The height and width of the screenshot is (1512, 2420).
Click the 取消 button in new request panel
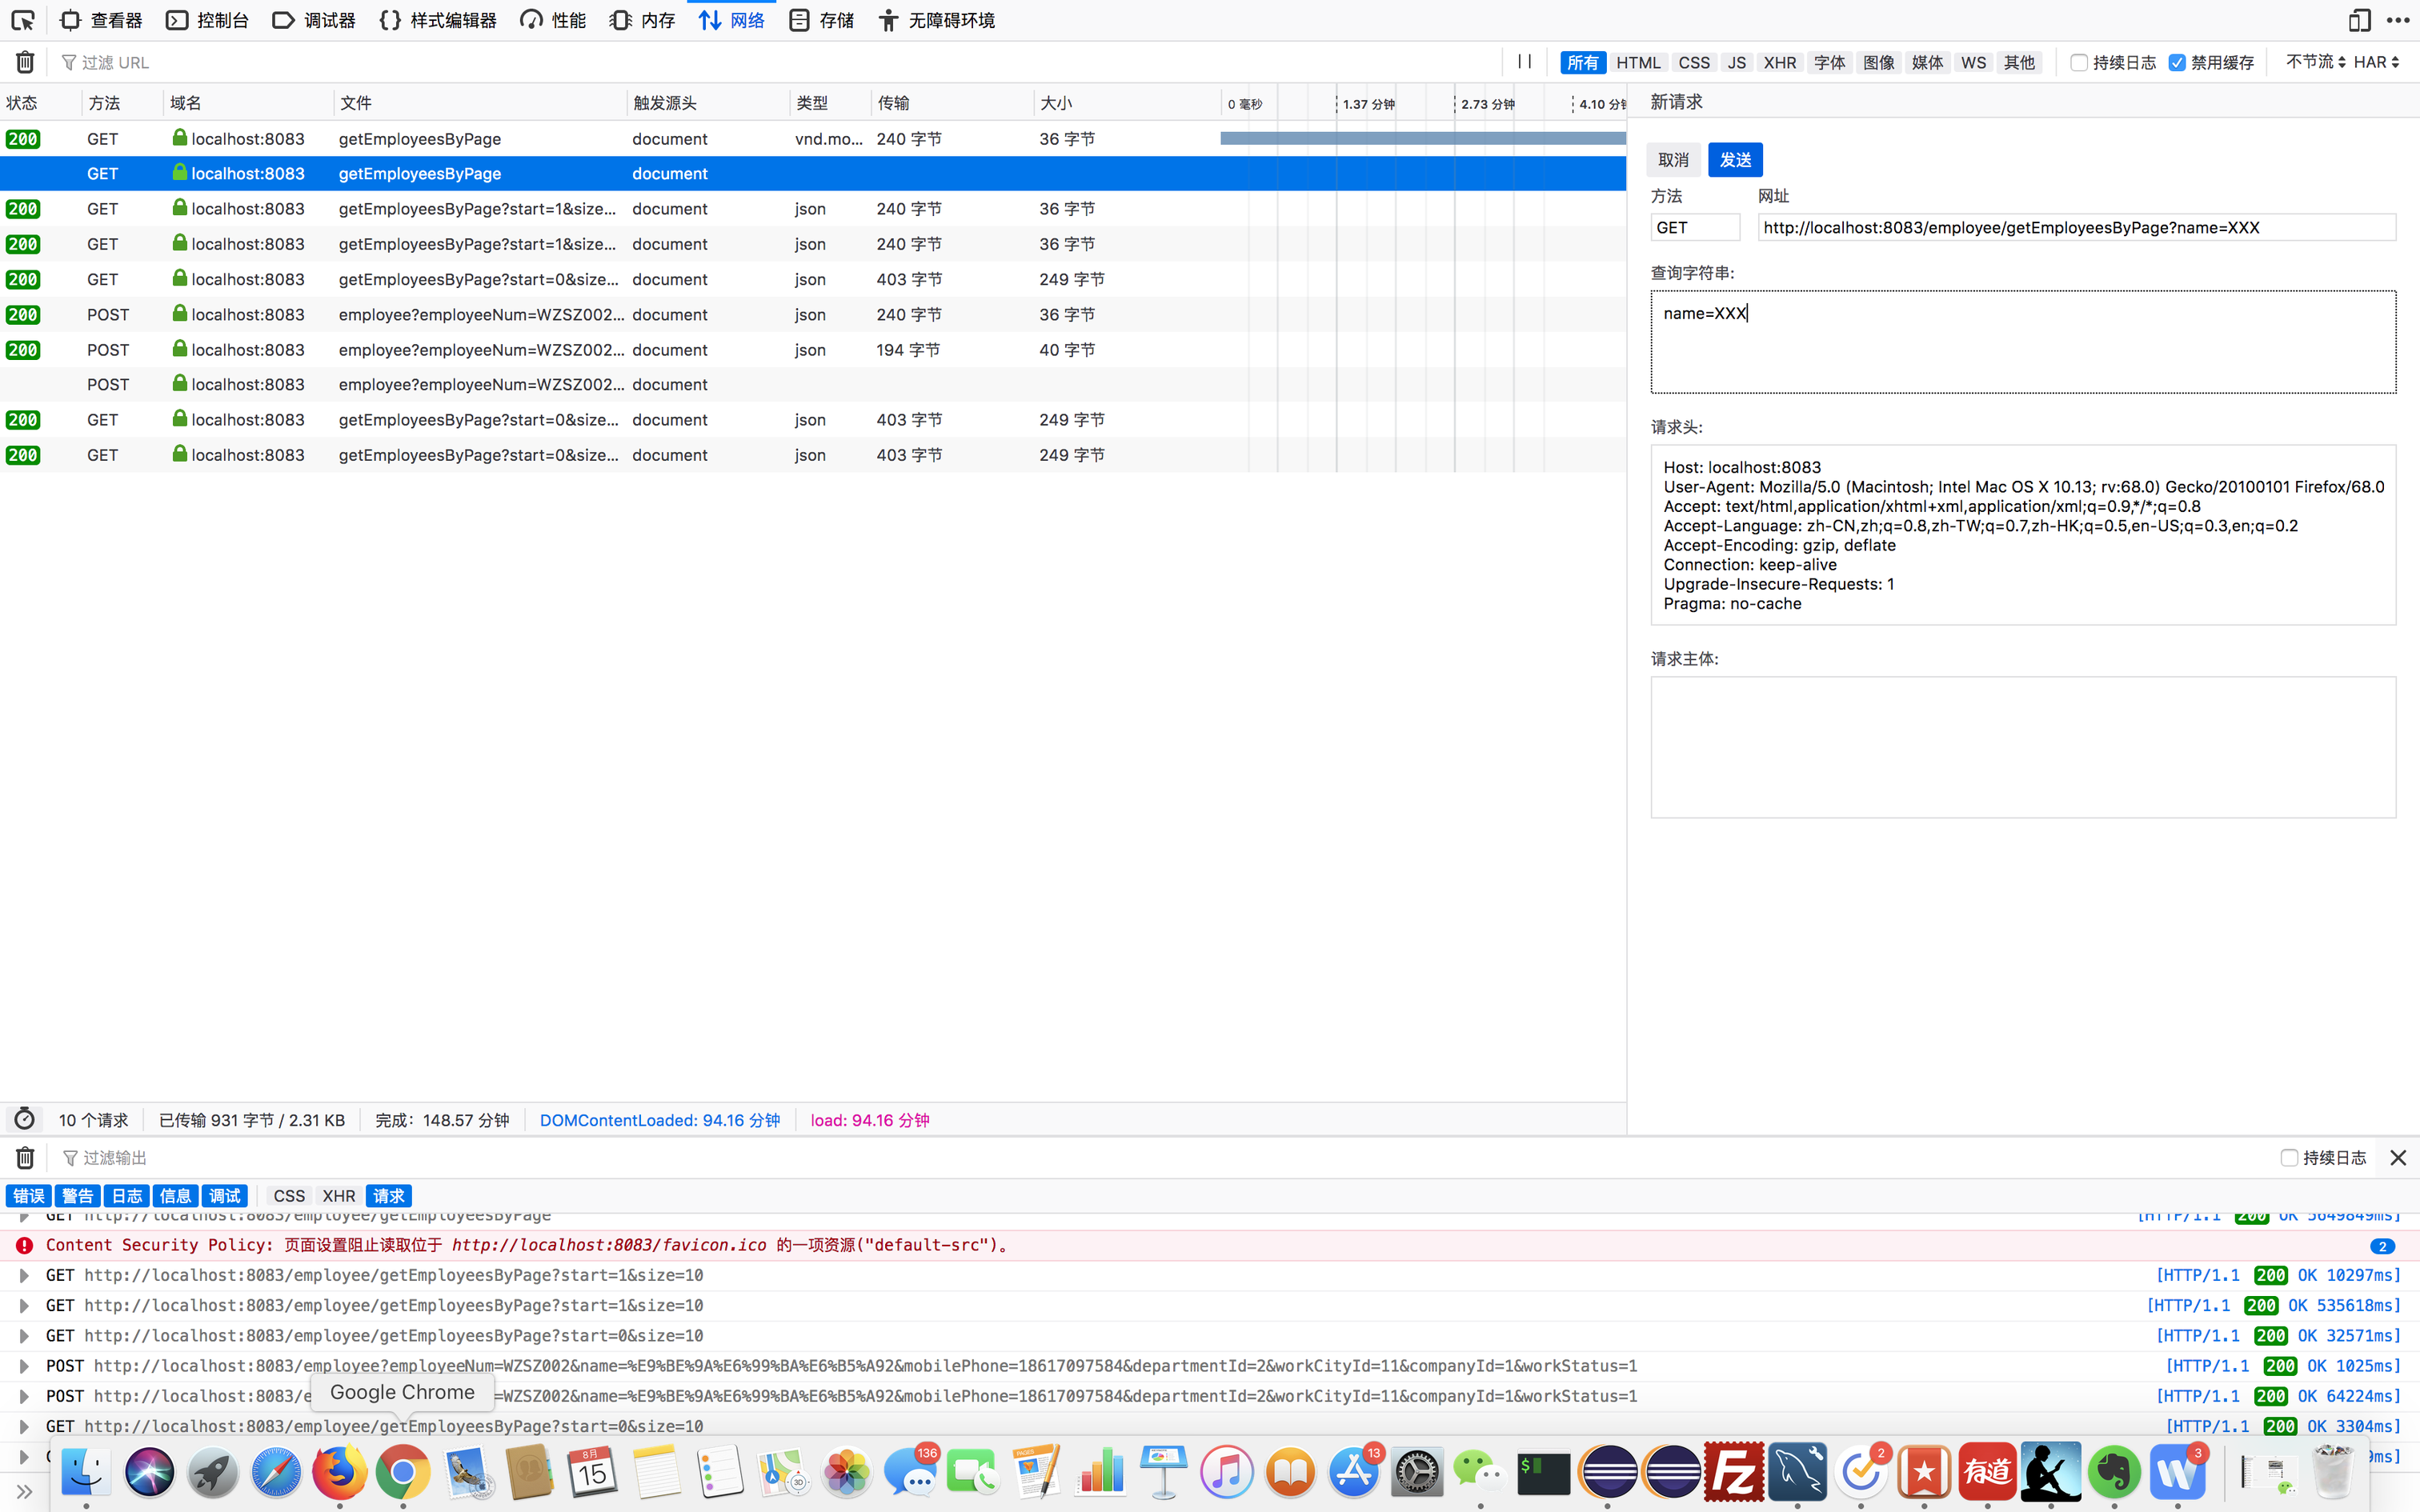pos(1672,159)
